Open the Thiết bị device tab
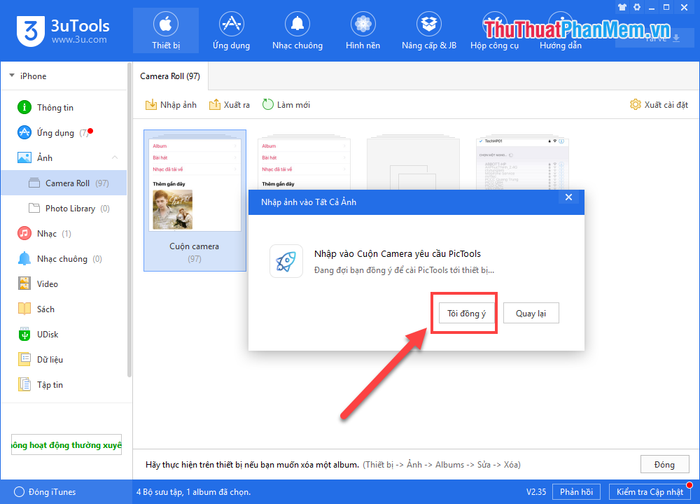The width and height of the screenshot is (700, 504). tap(166, 30)
